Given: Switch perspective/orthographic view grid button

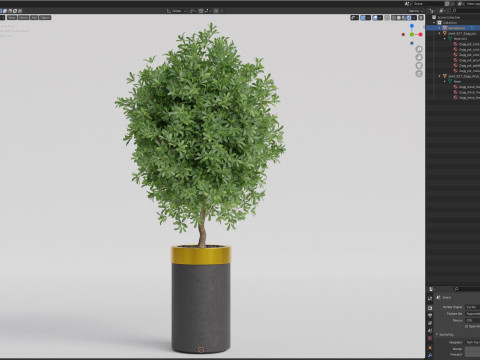Looking at the screenshot, I should tap(419, 74).
